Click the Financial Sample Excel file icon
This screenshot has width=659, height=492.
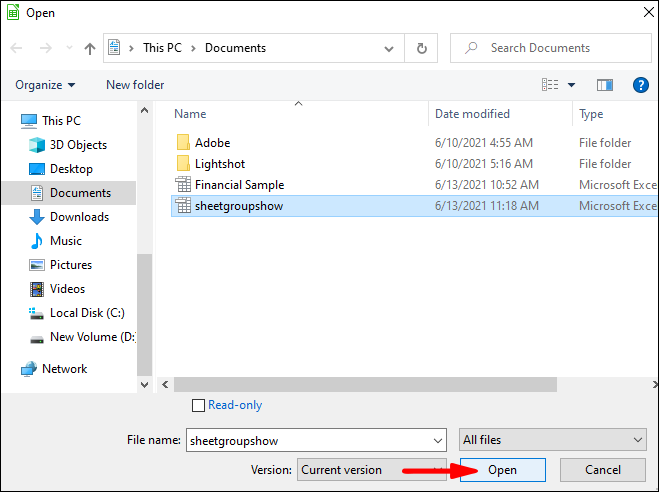pos(183,185)
